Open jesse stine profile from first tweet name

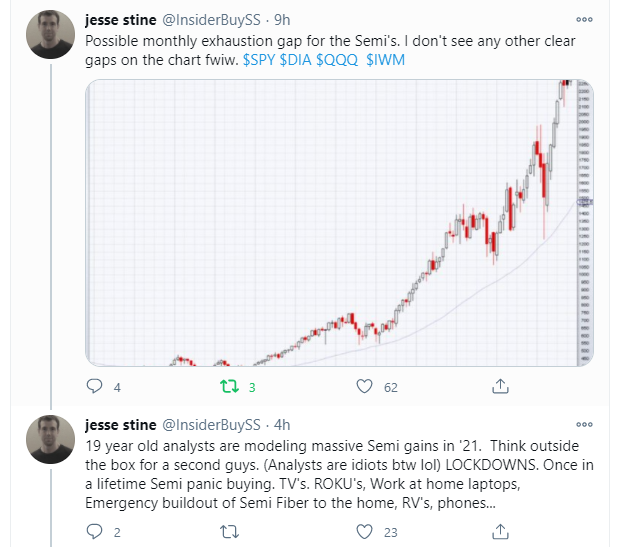coord(118,21)
